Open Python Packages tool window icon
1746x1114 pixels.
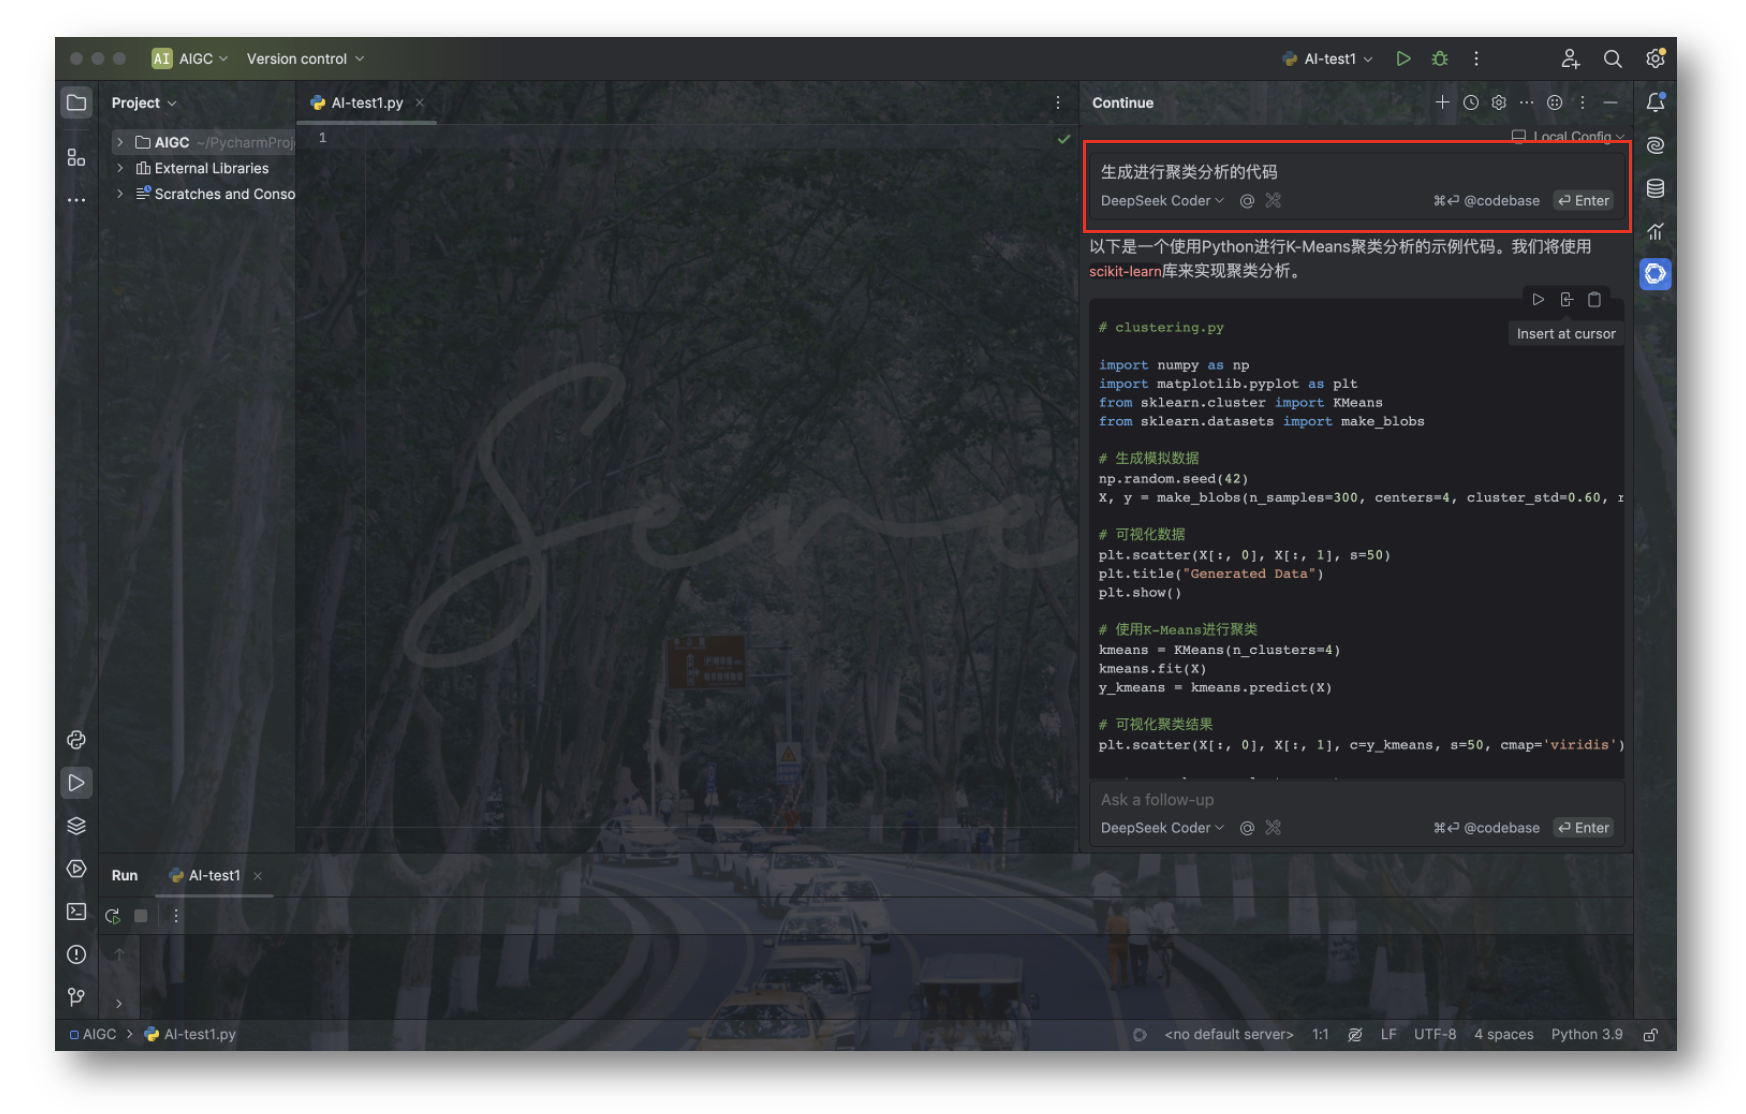coord(76,740)
